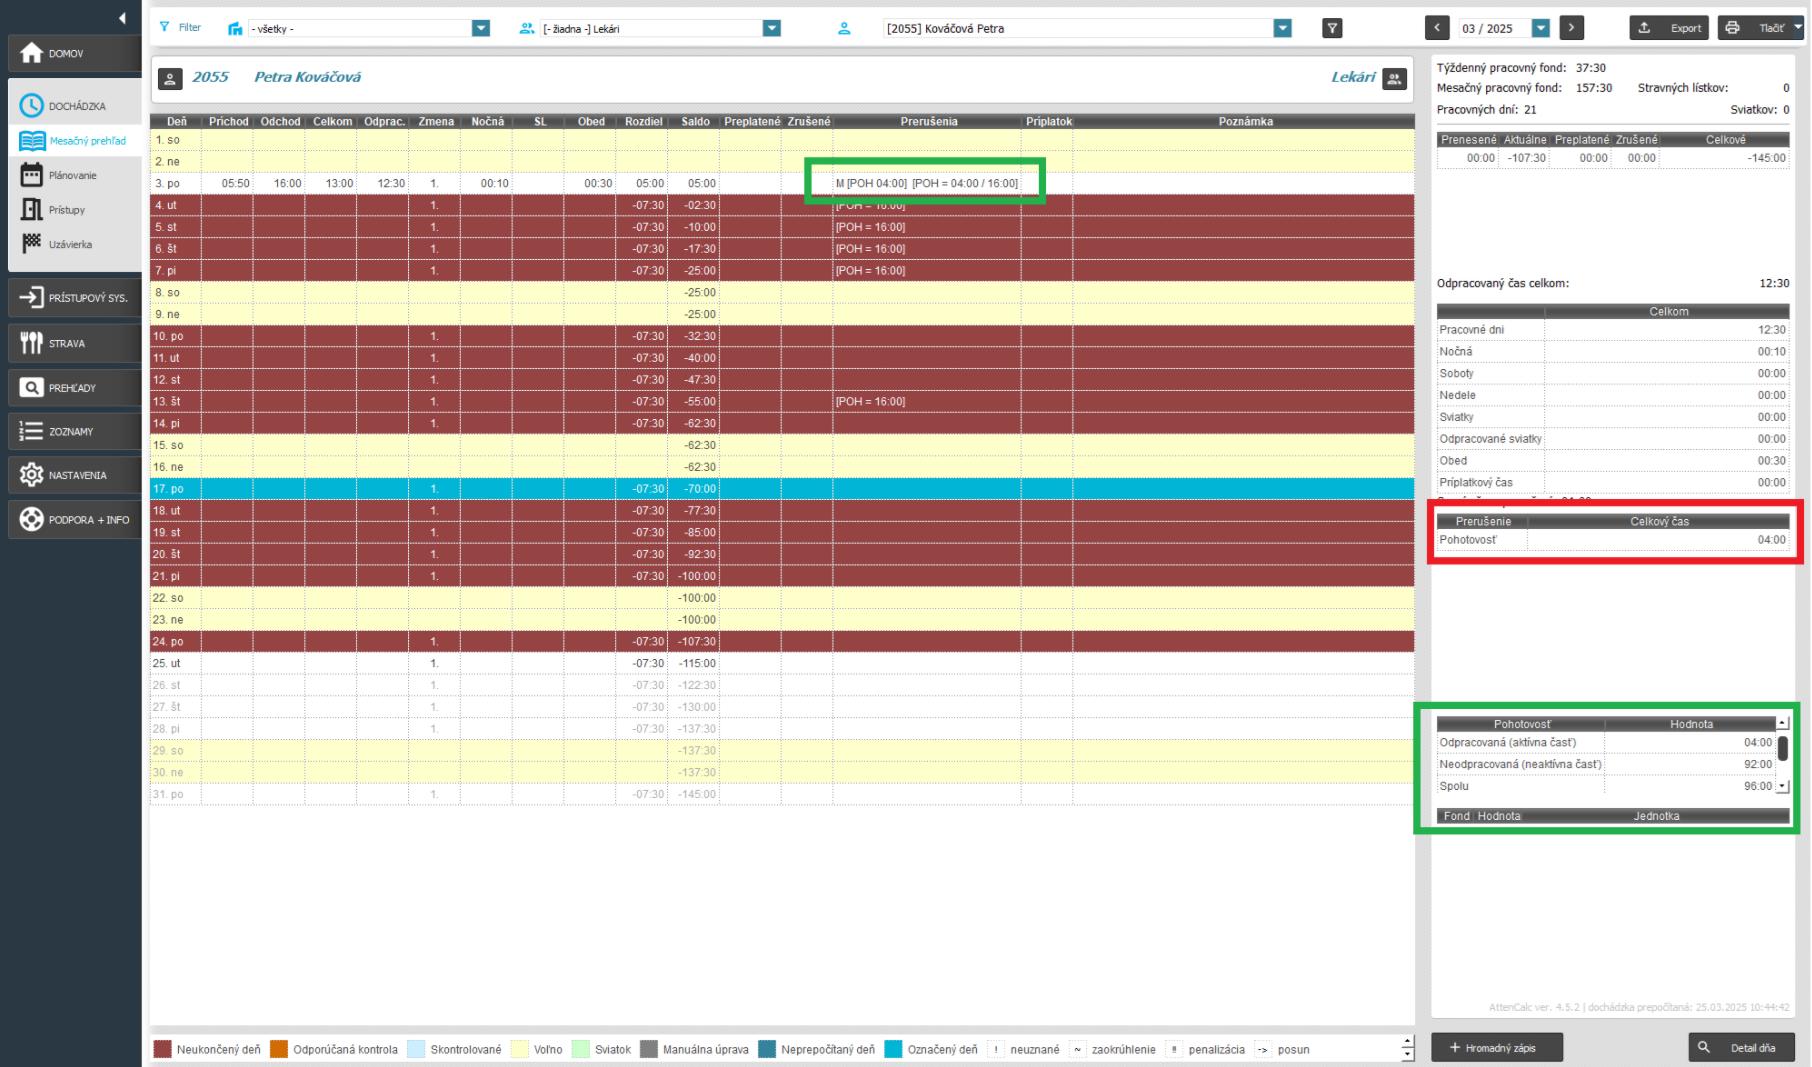Image resolution: width=1812 pixels, height=1067 pixels.
Task: Expand the employee Kováčová Petra dropdown
Action: pyautogui.click(x=1282, y=29)
